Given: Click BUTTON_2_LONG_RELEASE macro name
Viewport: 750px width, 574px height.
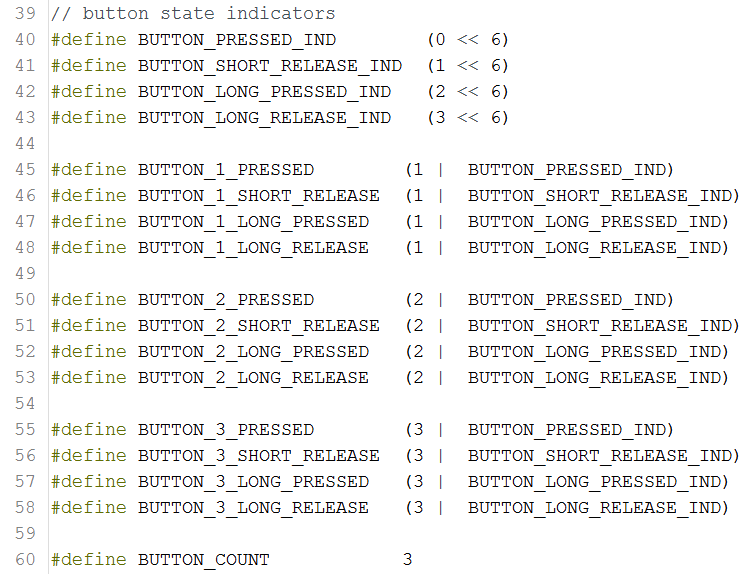Looking at the screenshot, I should coord(253,378).
